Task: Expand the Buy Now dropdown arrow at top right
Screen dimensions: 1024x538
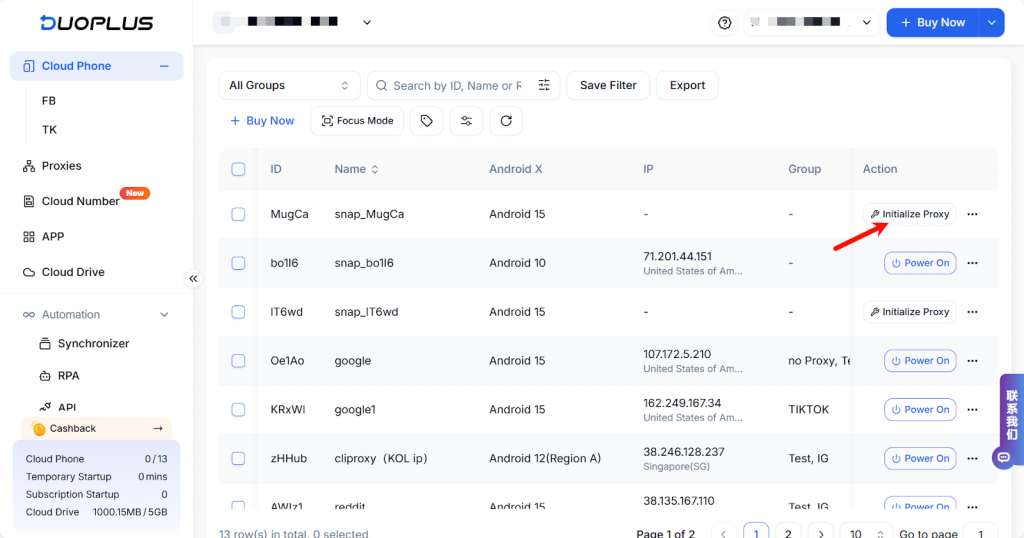Action: pos(991,23)
